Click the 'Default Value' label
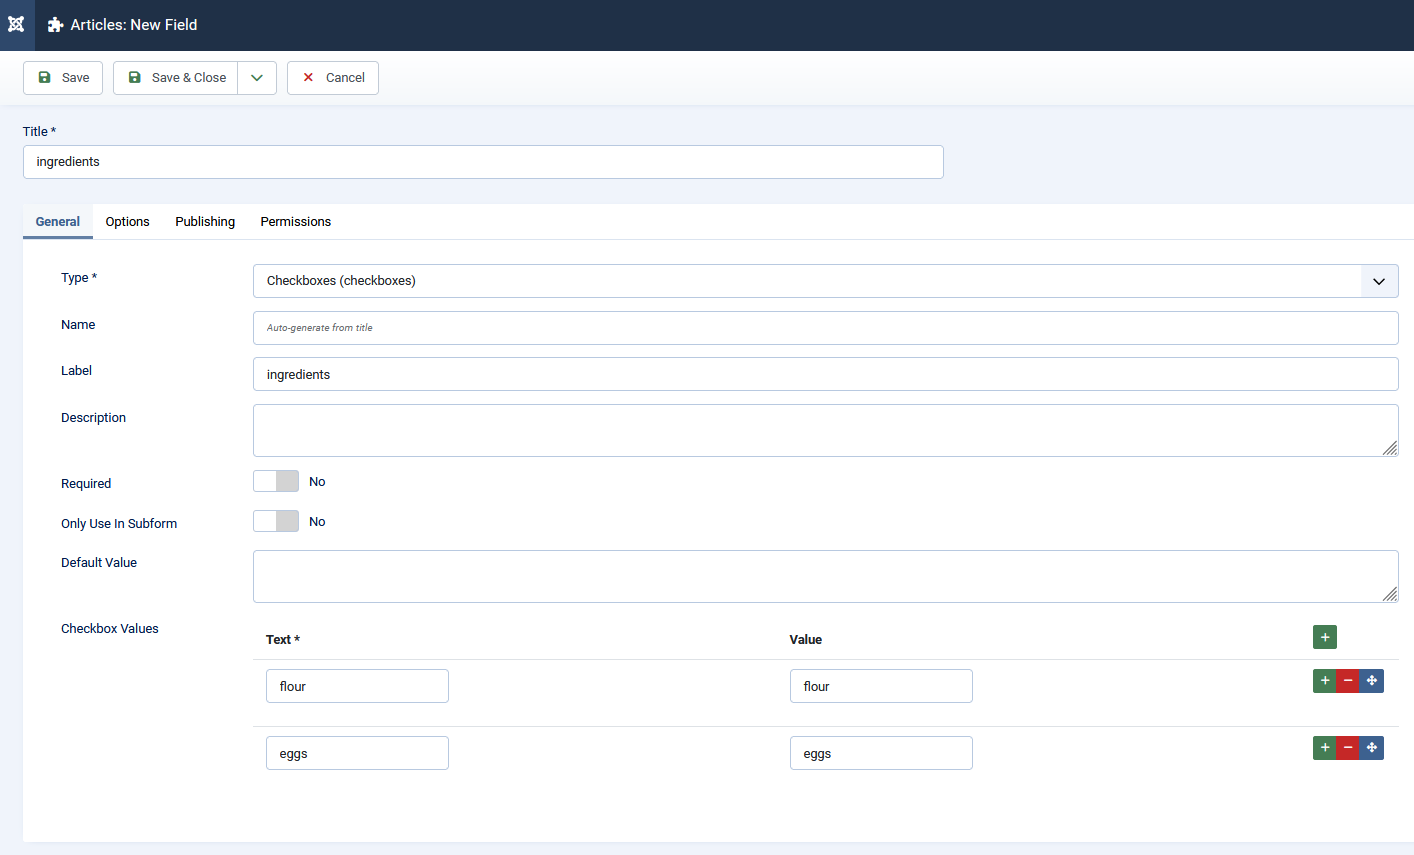This screenshot has width=1414, height=855. [x=99, y=563]
